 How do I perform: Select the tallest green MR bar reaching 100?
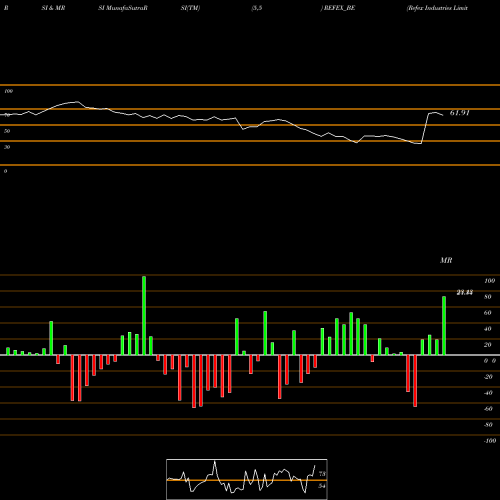click(144, 315)
